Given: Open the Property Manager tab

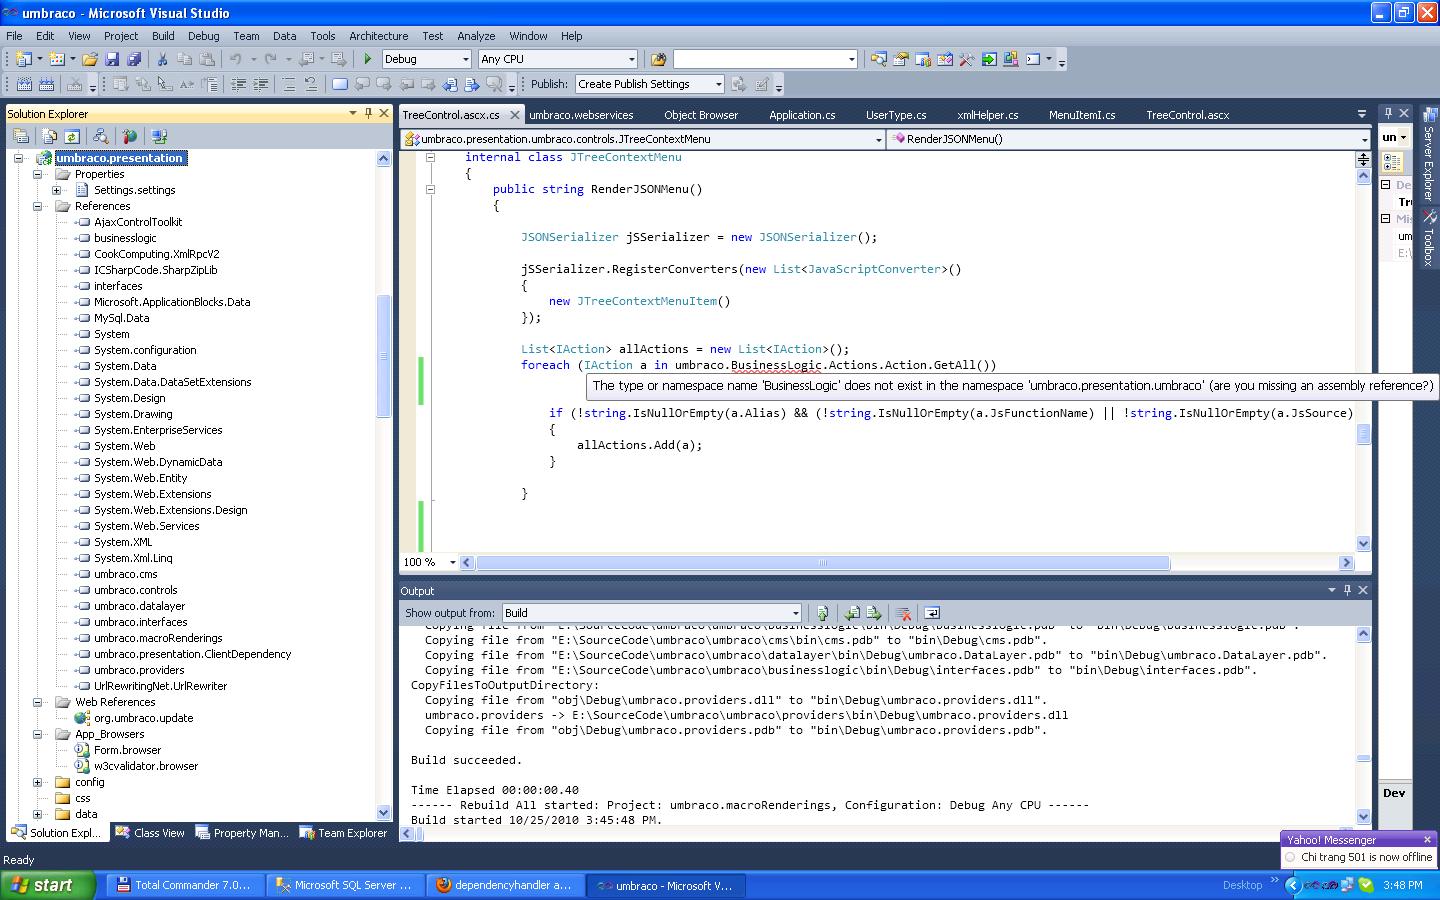Looking at the screenshot, I should [242, 832].
